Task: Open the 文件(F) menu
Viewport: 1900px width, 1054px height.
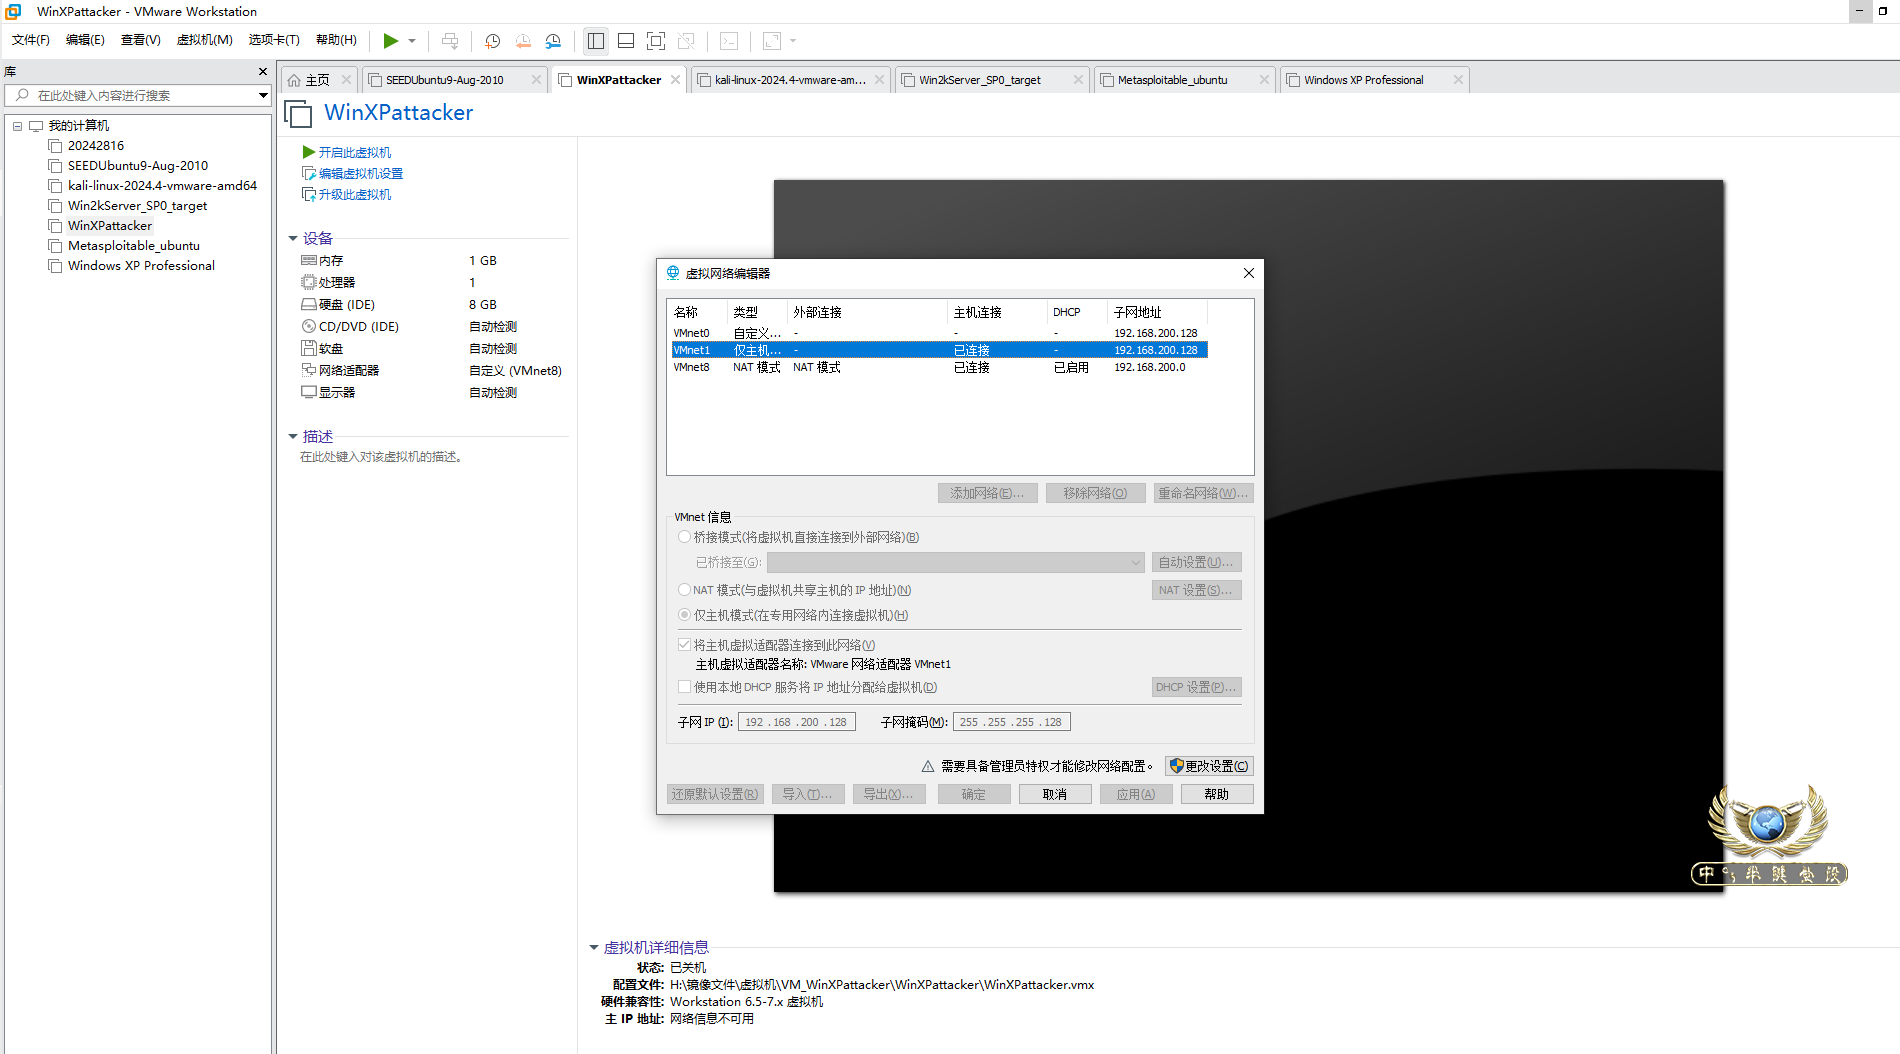Action: coord(31,40)
